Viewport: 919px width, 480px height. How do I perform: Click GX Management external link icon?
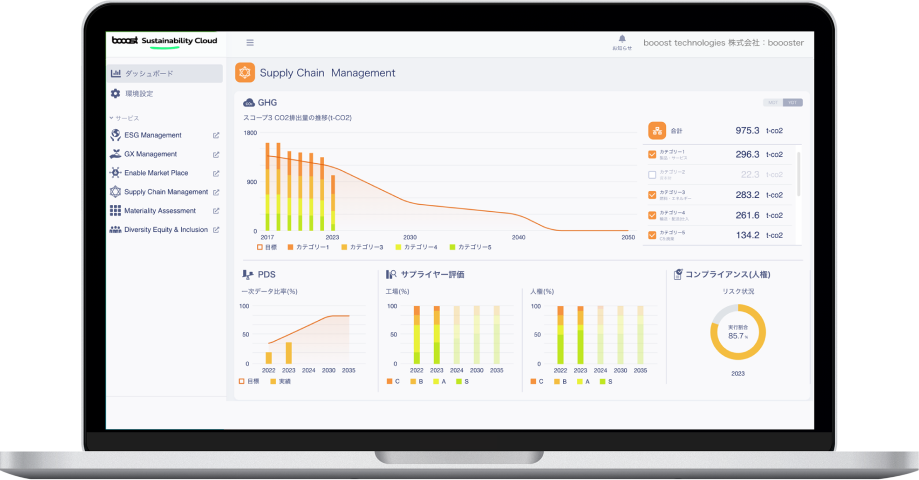(216, 155)
